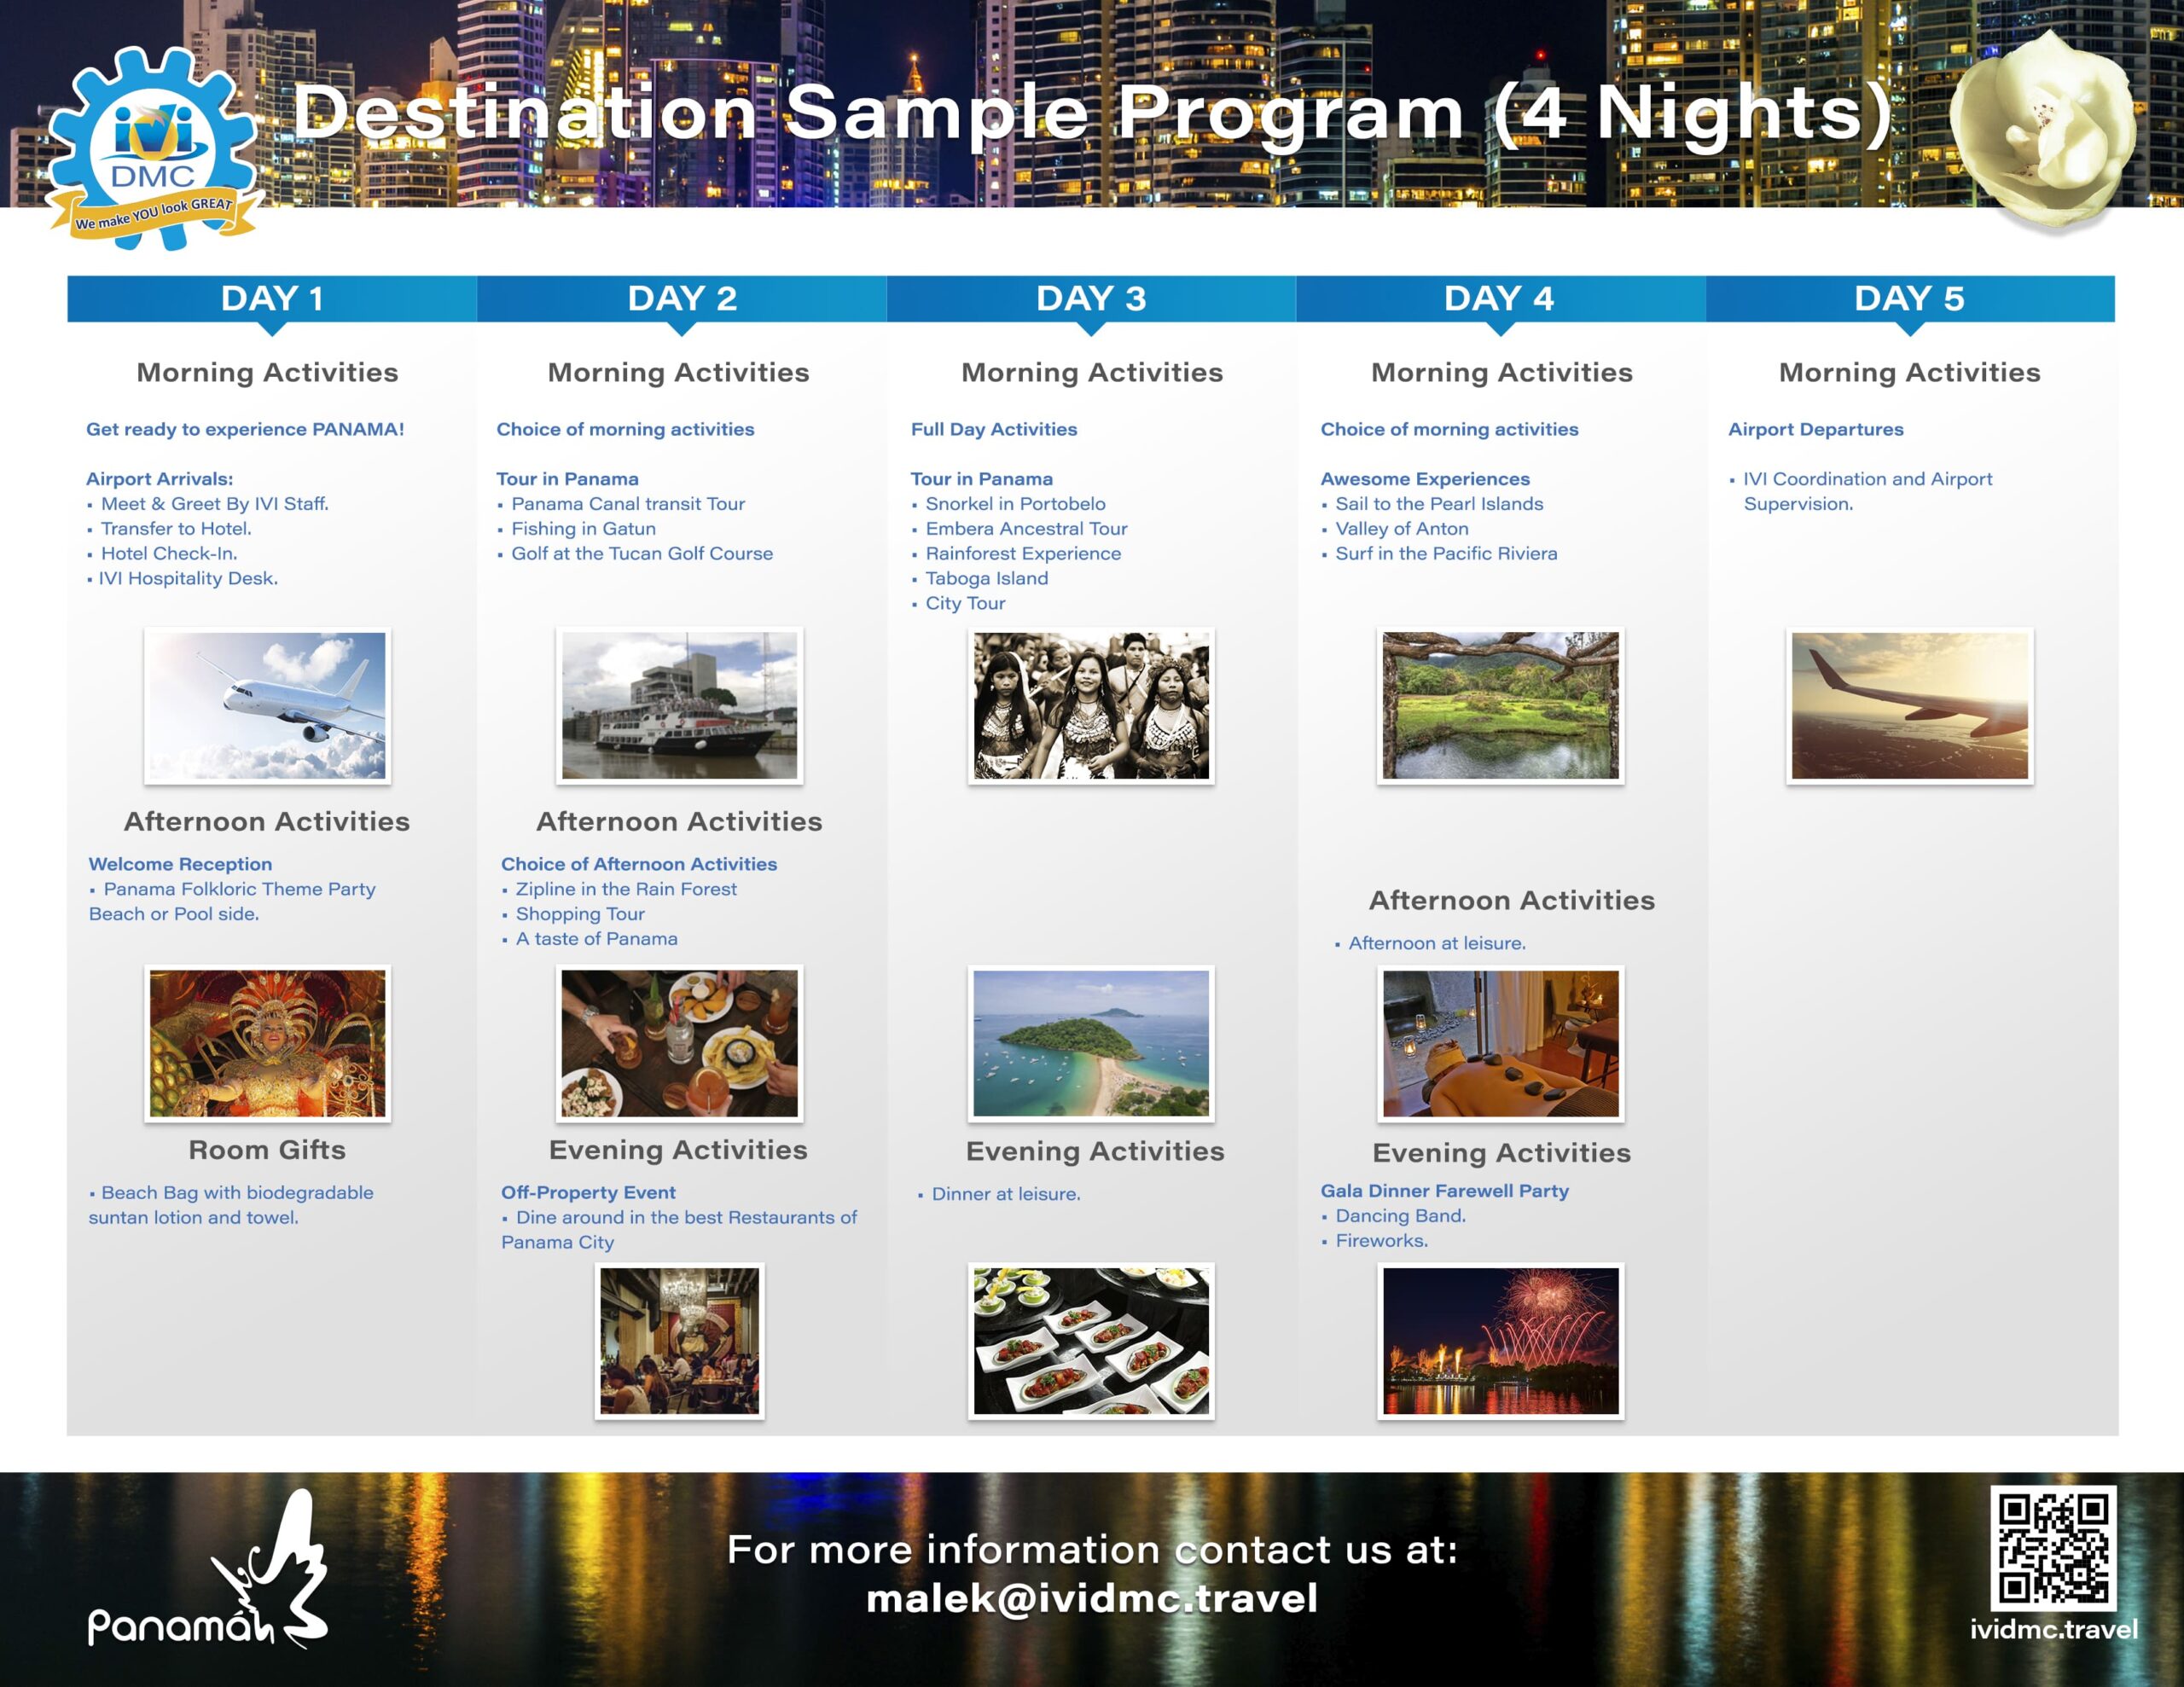Image resolution: width=2184 pixels, height=1687 pixels.
Task: Click the Gala Dinner Farewell Party heading
Action: (1444, 1191)
